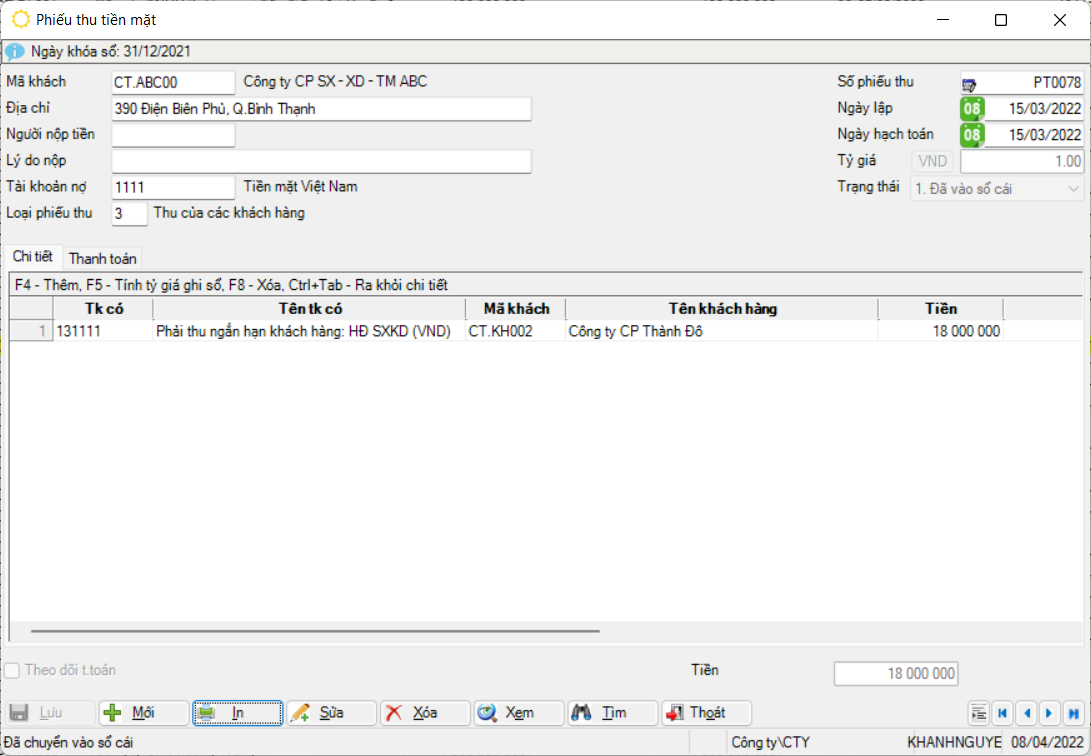Go to the previous record
1091x756 pixels.
[1026, 713]
